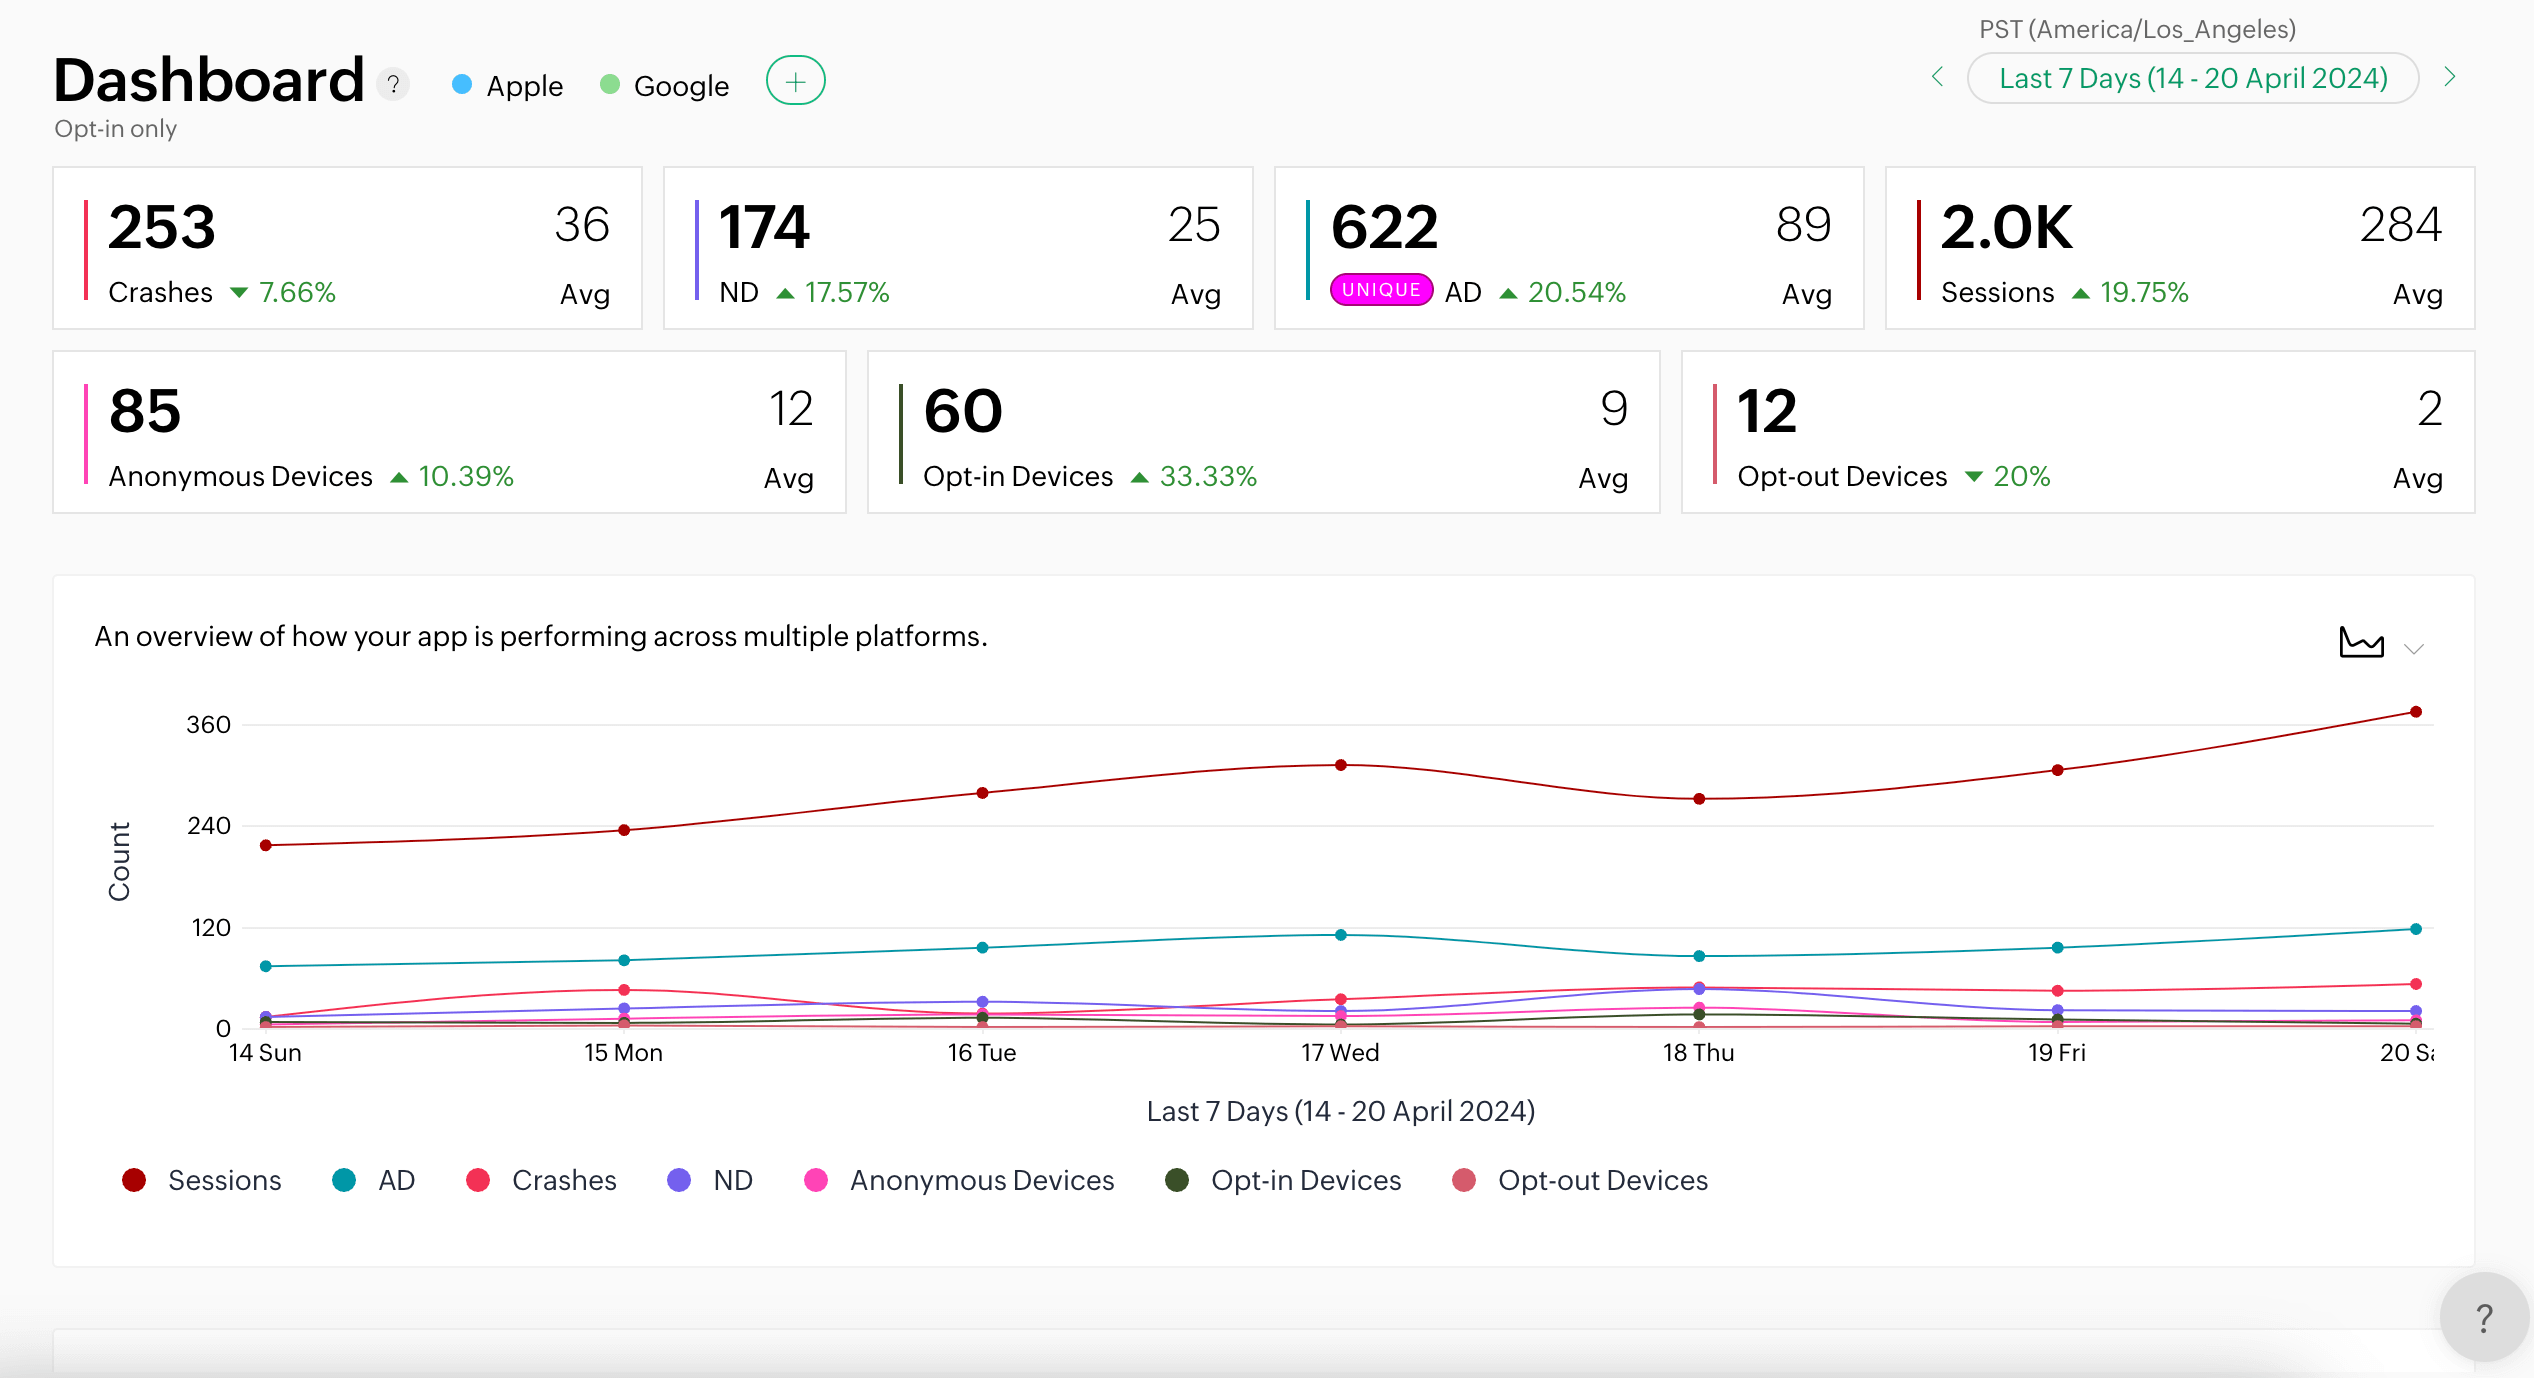Click the add platform plus icon
This screenshot has height=1378, width=2534.
click(795, 81)
